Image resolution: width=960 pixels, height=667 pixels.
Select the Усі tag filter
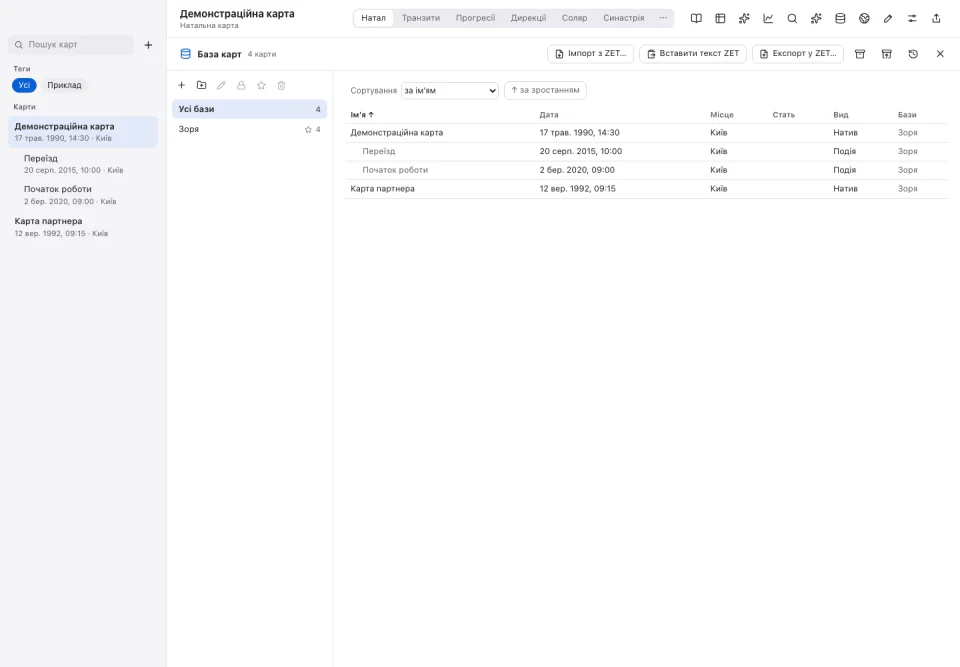(x=24, y=85)
